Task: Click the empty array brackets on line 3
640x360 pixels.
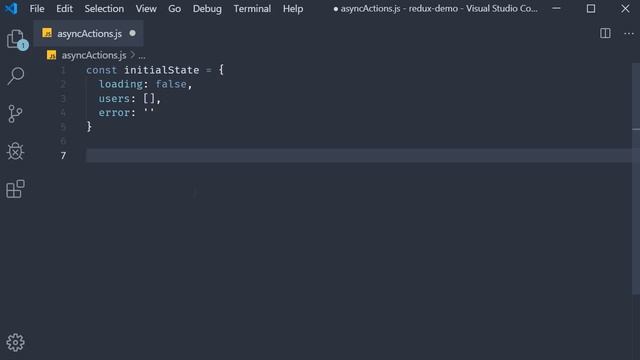Action: [149, 98]
